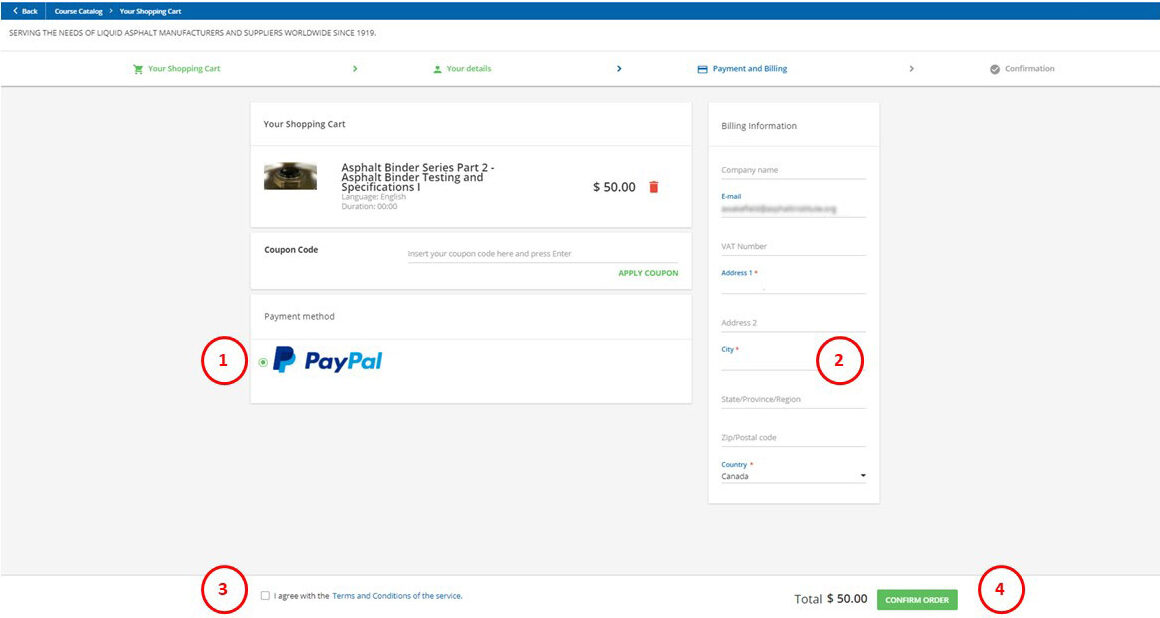Delete course using the red trash icon
Screen dimensions: 1160x618
click(654, 187)
